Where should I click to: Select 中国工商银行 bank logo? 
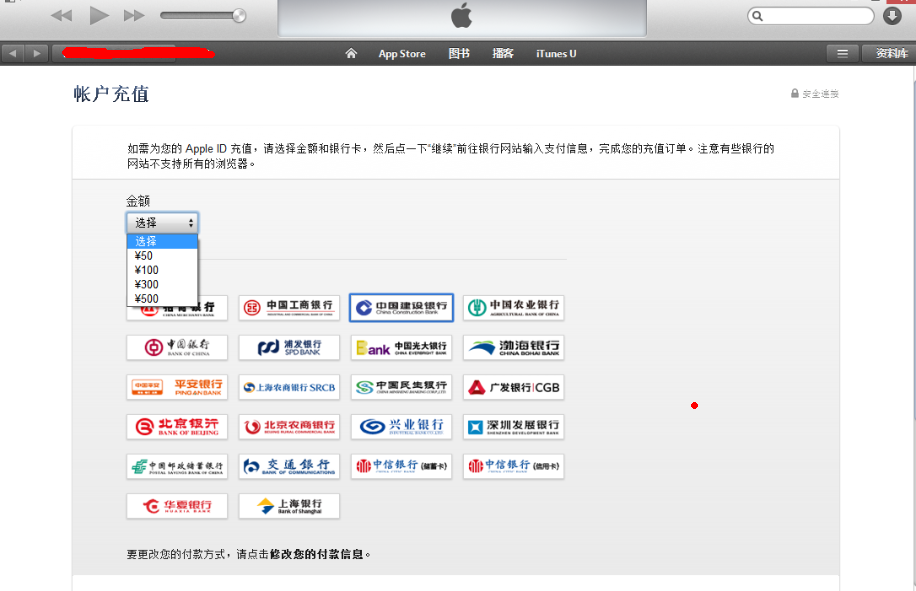point(289,308)
